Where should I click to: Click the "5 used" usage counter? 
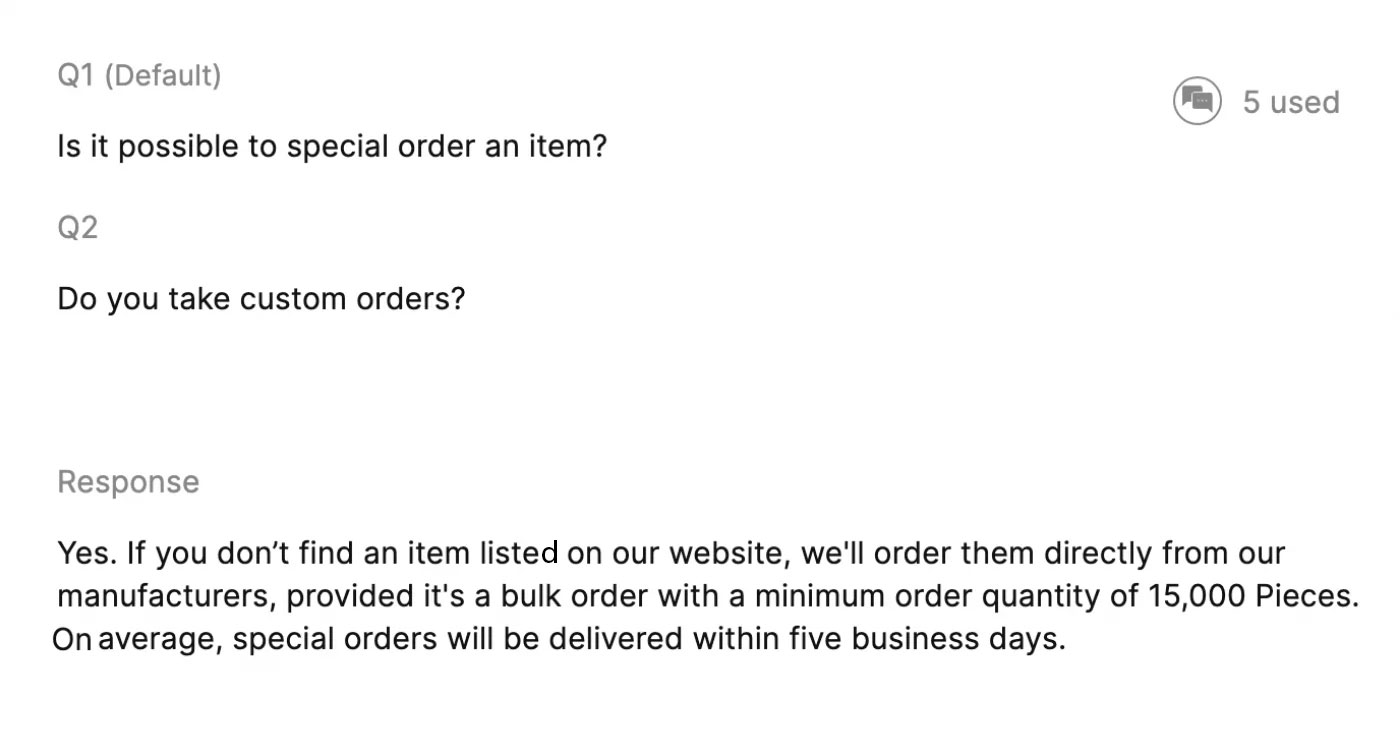click(1291, 102)
